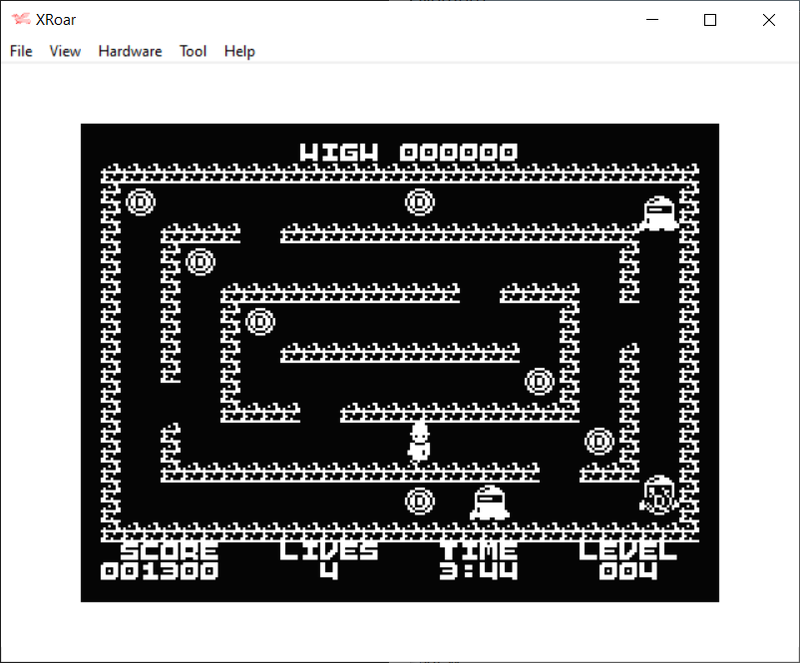Viewport: 800px width, 663px height.
Task: Click the HIGH score display
Action: (x=409, y=152)
